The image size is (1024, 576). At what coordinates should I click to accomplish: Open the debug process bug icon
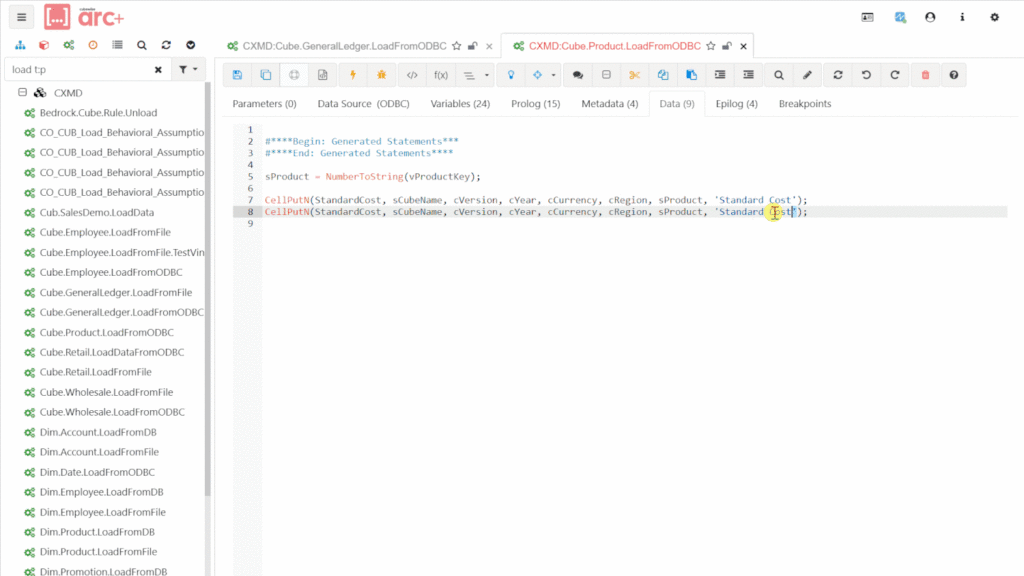[x=381, y=75]
